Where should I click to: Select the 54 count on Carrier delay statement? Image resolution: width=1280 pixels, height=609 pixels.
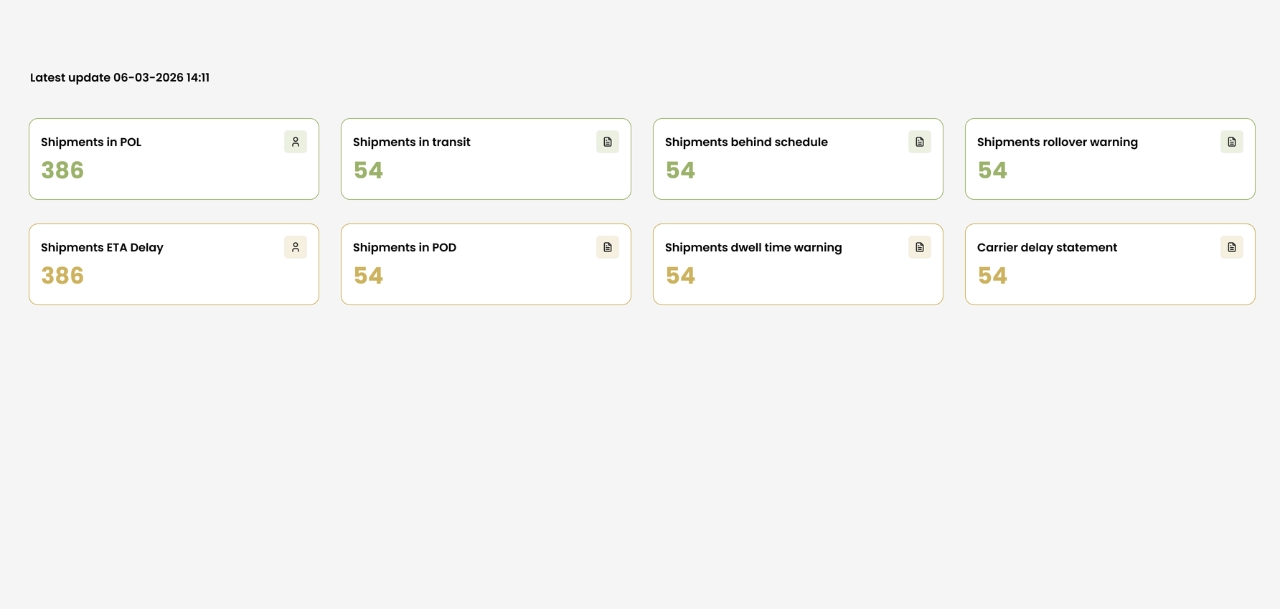(x=992, y=275)
